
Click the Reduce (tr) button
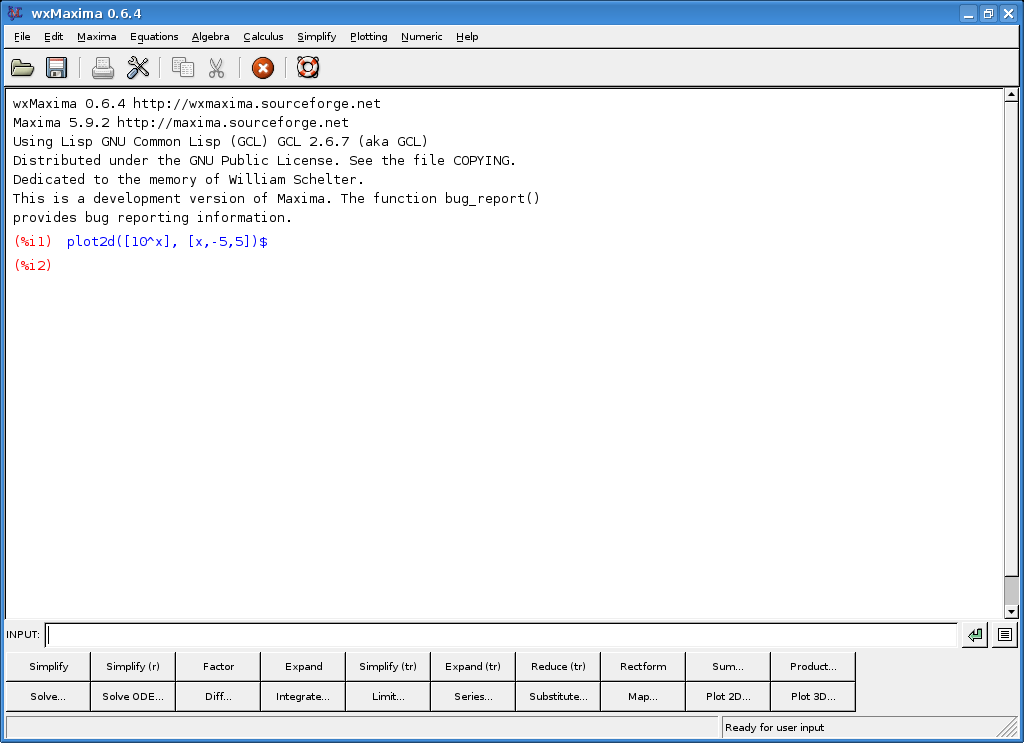[x=558, y=667]
